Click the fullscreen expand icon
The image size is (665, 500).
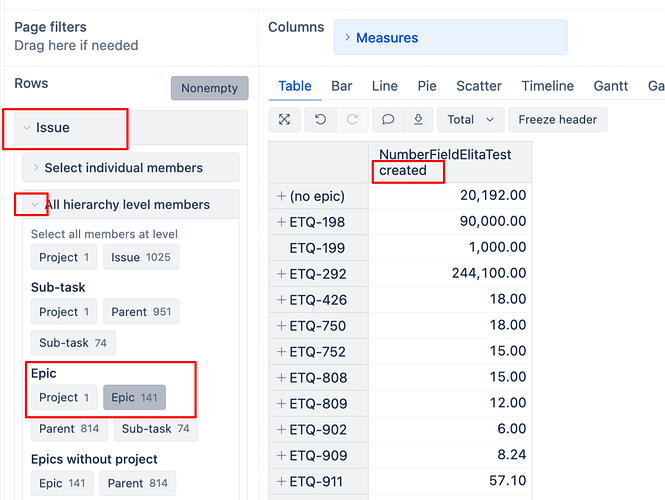[x=285, y=120]
